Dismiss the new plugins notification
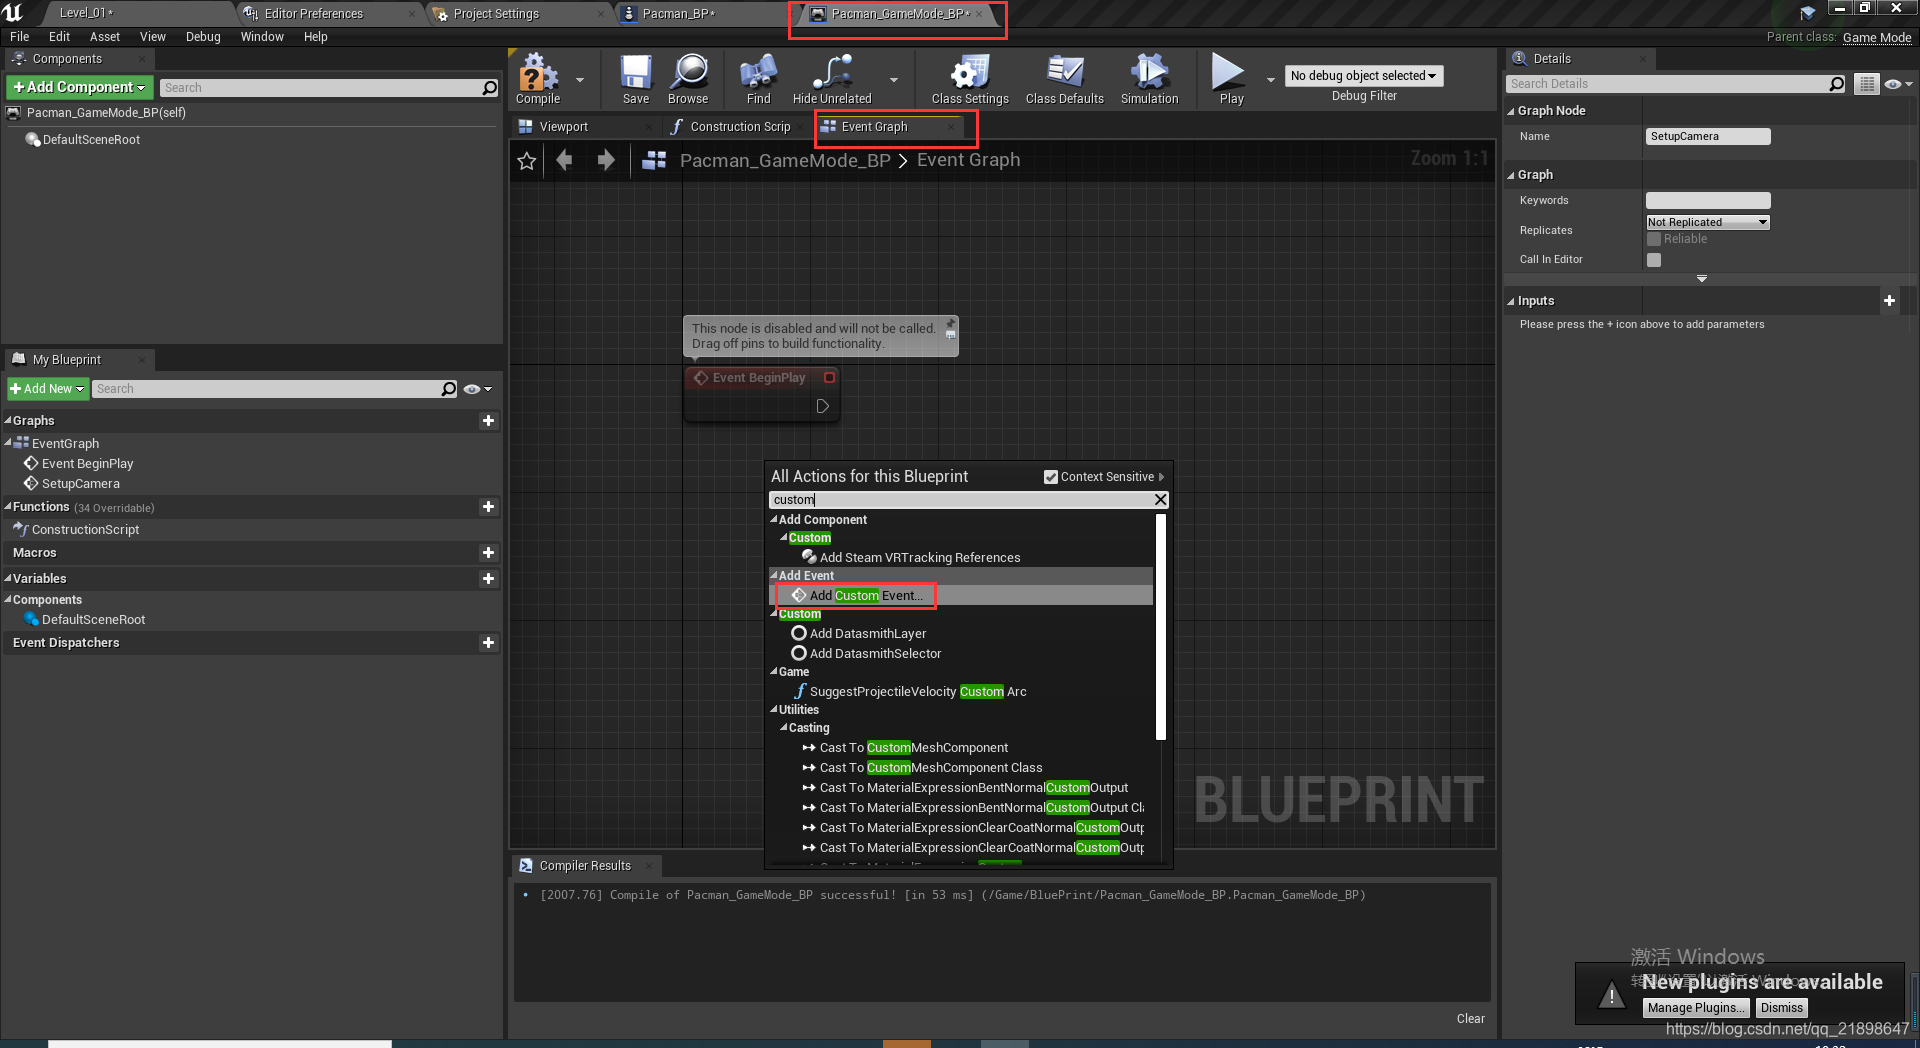 point(1781,1008)
